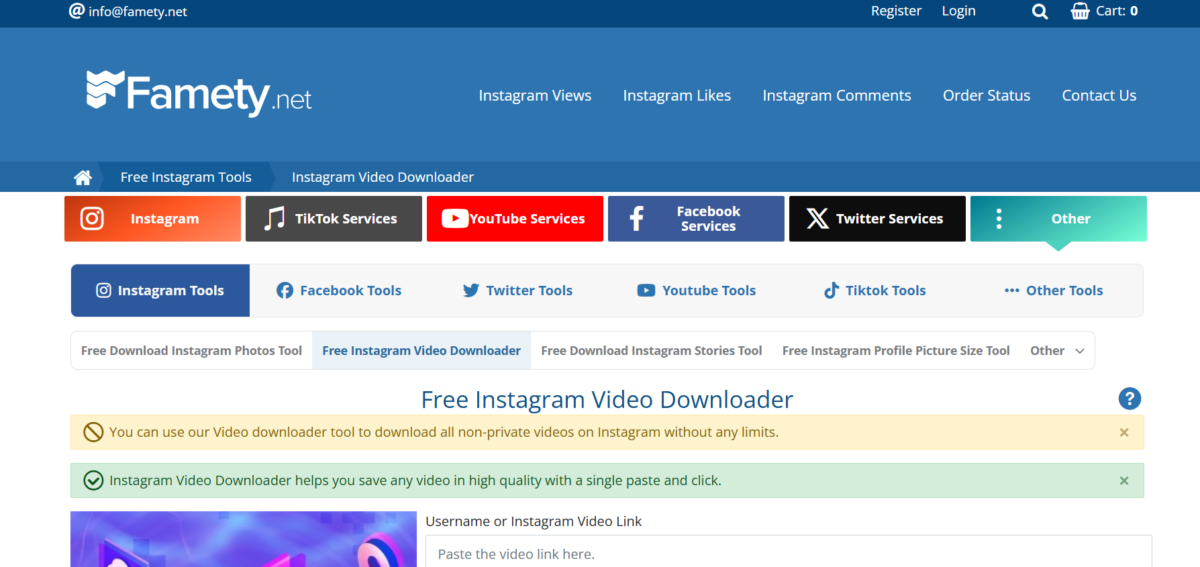Open the Twitter Services X button

(x=877, y=219)
